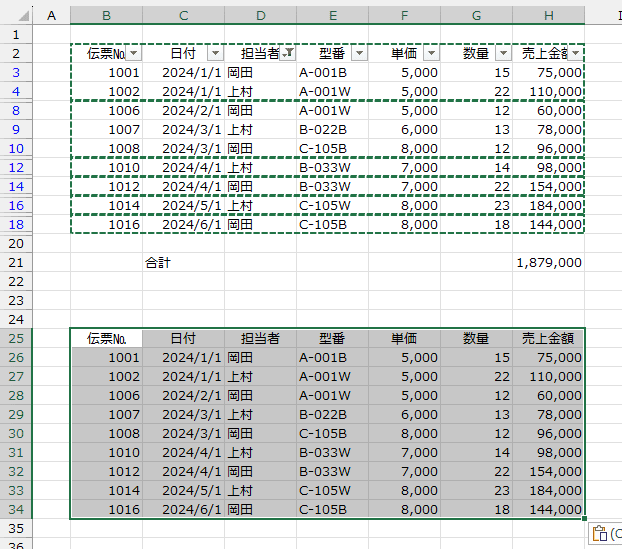Select row 21 header

click(x=17, y=263)
